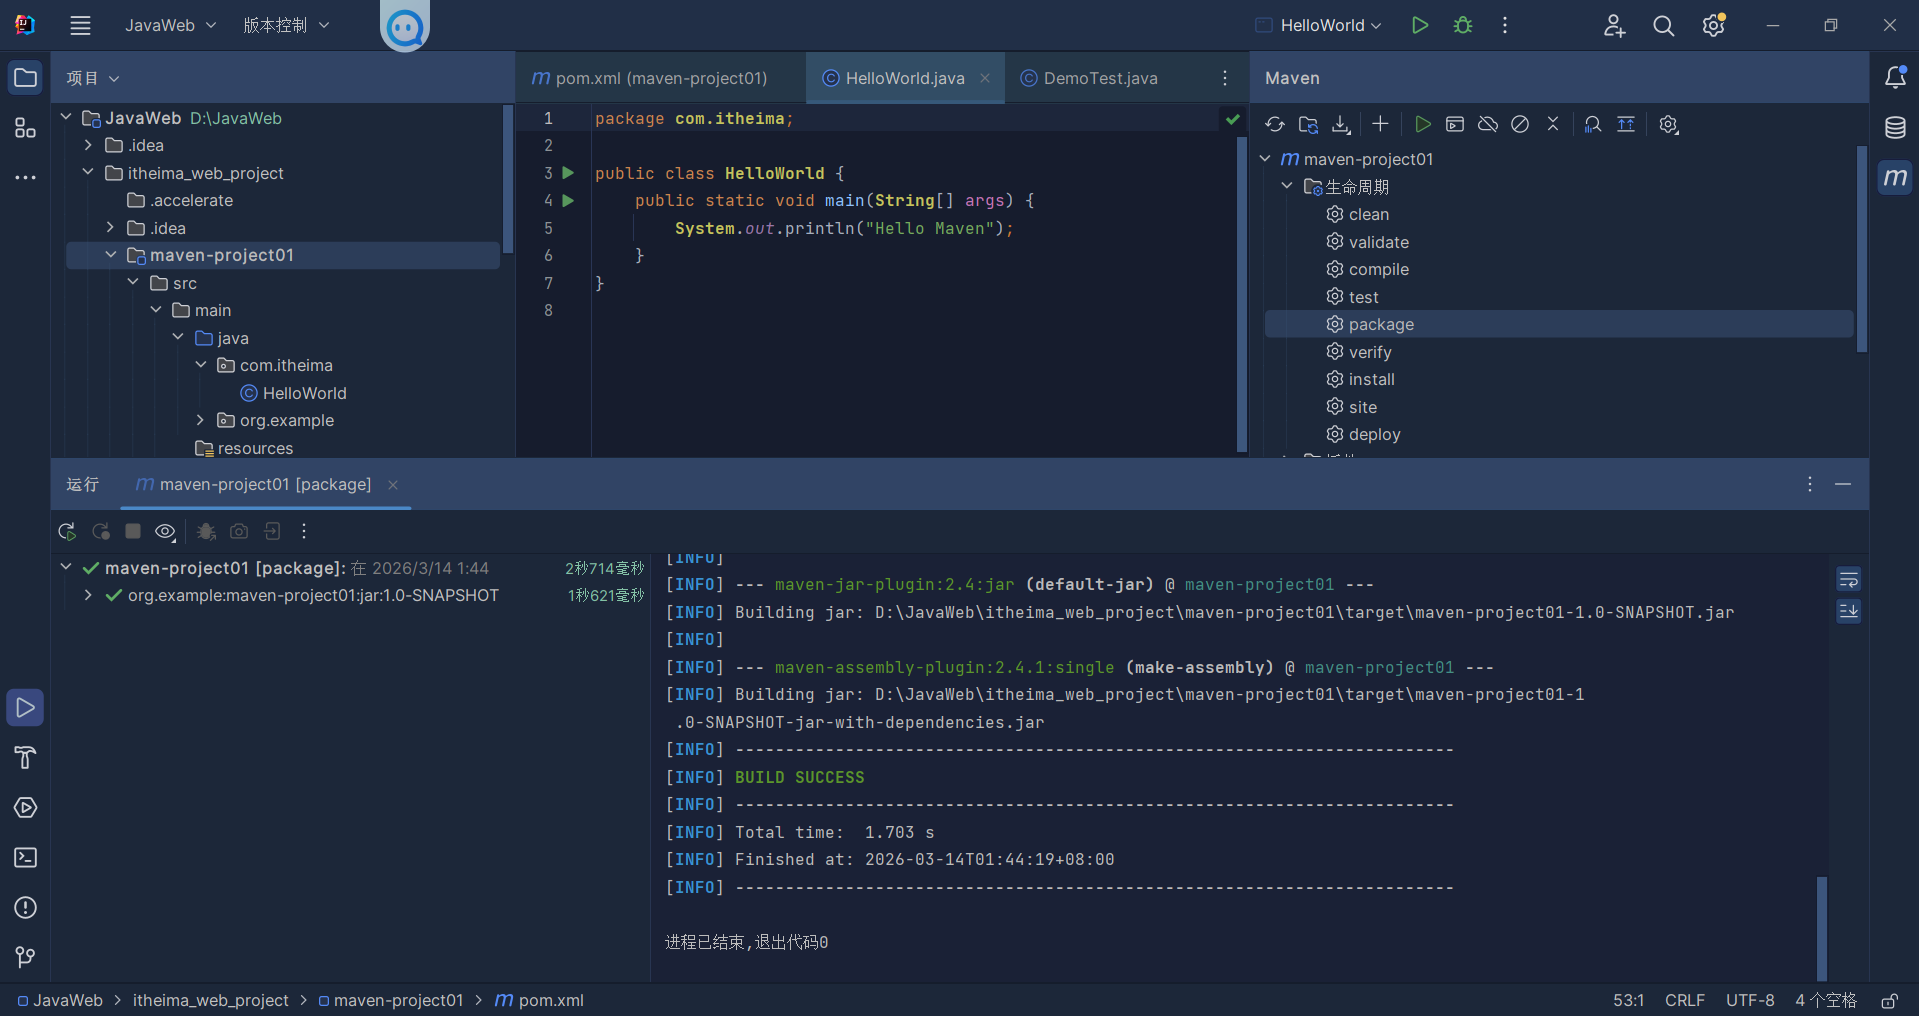Switch to HelloWorld.java editor tab
Screen dimensions: 1919x1016
[905, 78]
